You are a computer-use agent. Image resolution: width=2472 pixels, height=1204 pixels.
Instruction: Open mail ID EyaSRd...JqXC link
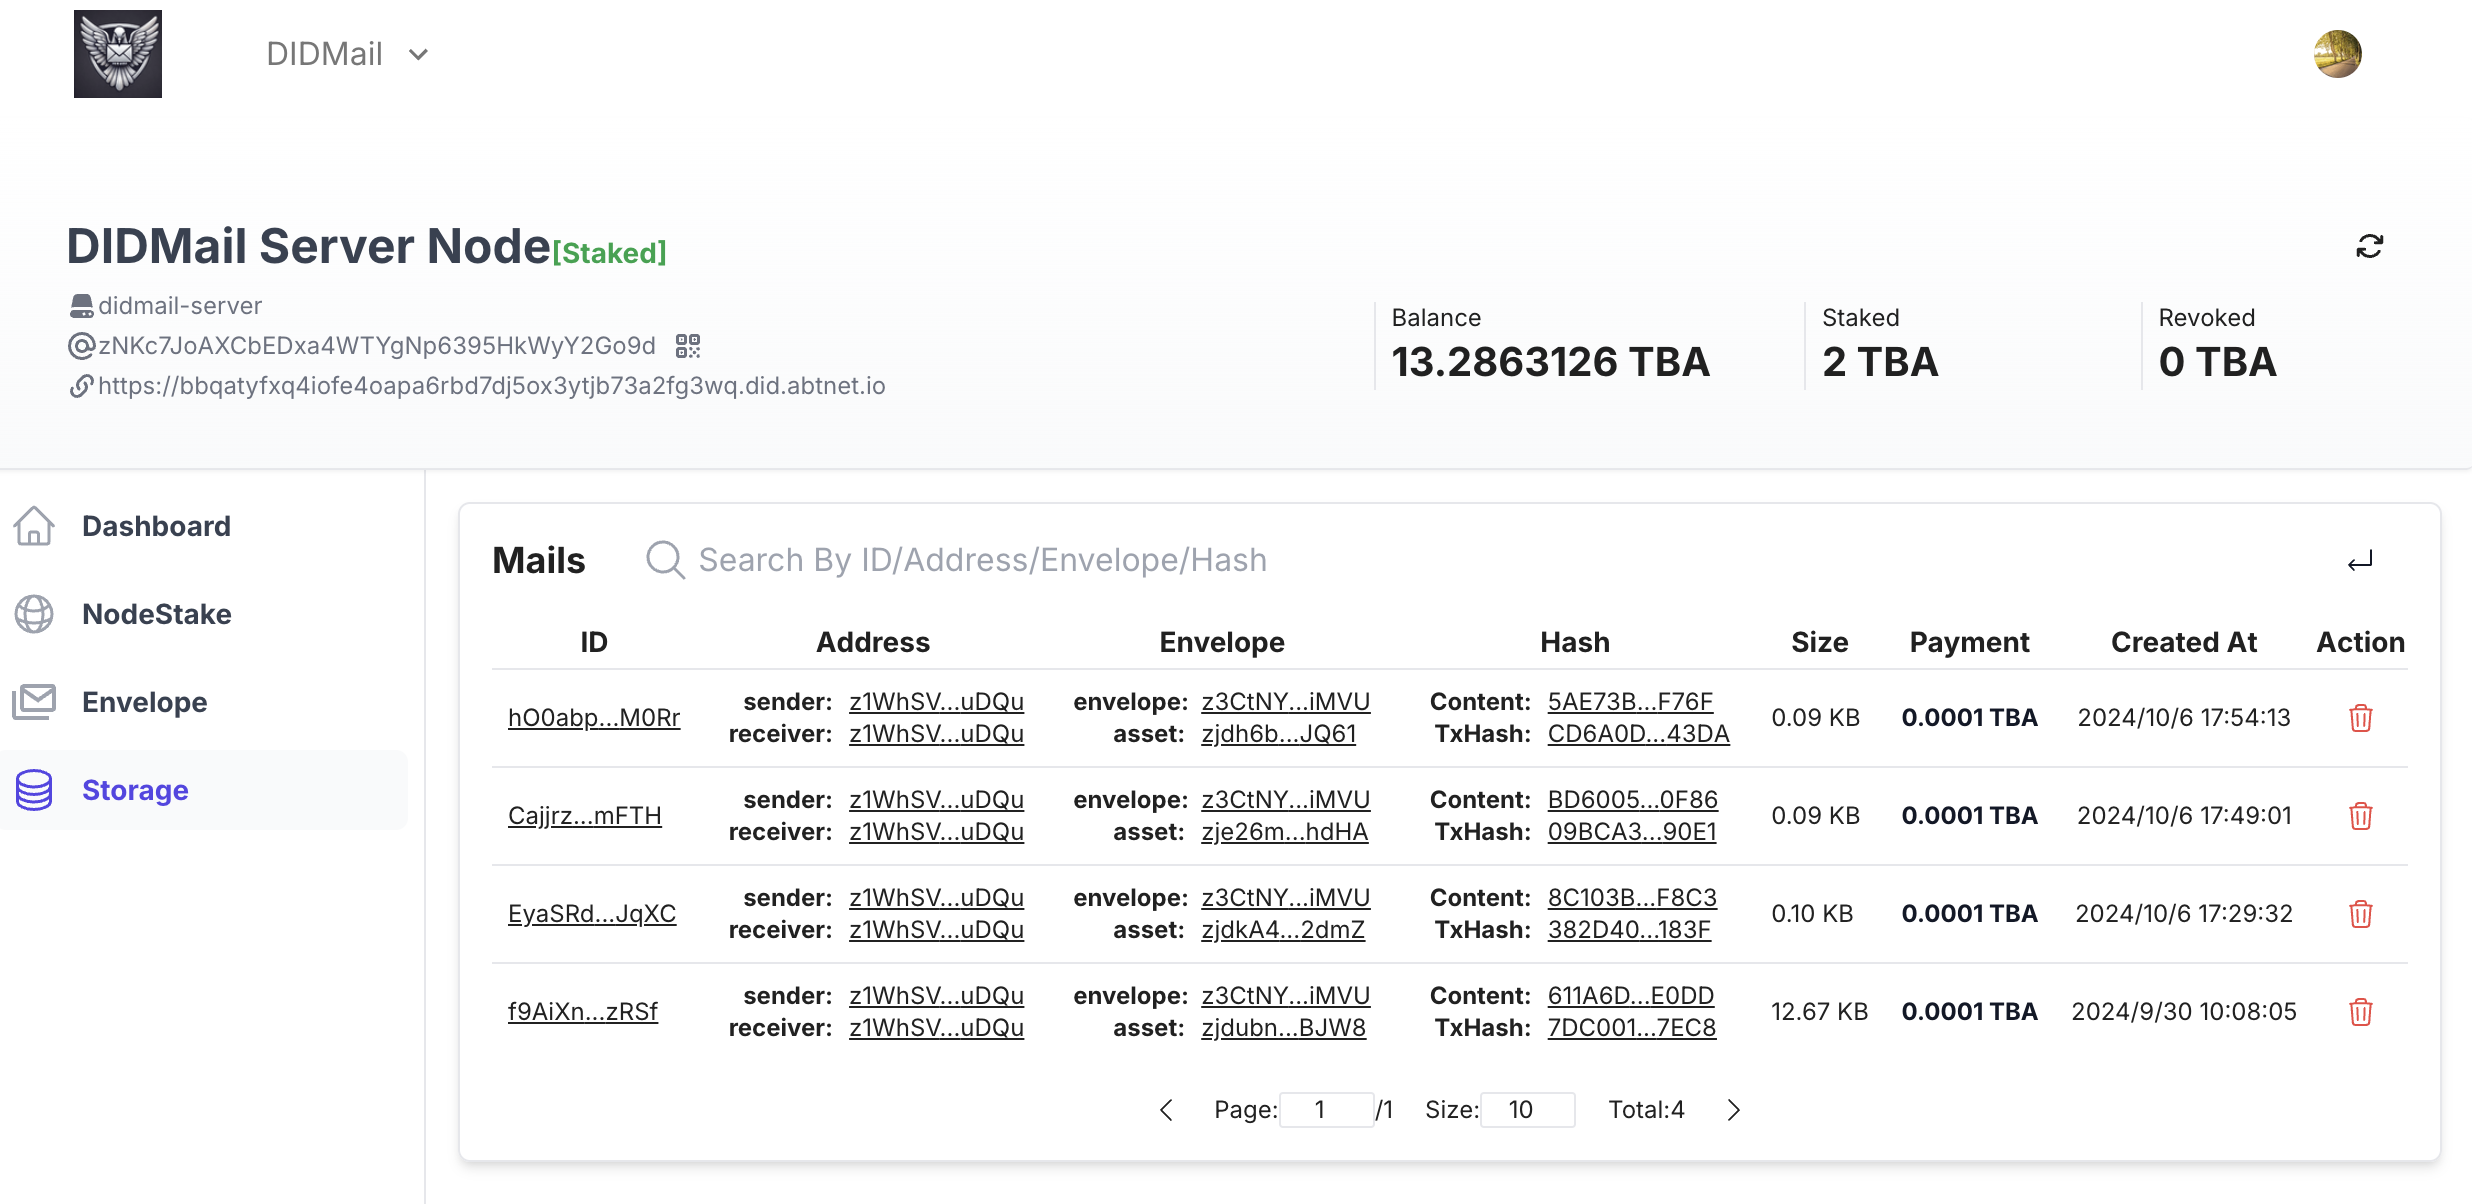591,914
